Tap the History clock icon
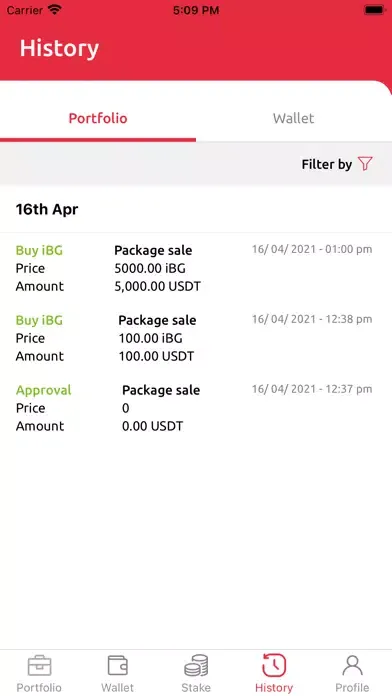This screenshot has width=392, height=696. click(274, 665)
